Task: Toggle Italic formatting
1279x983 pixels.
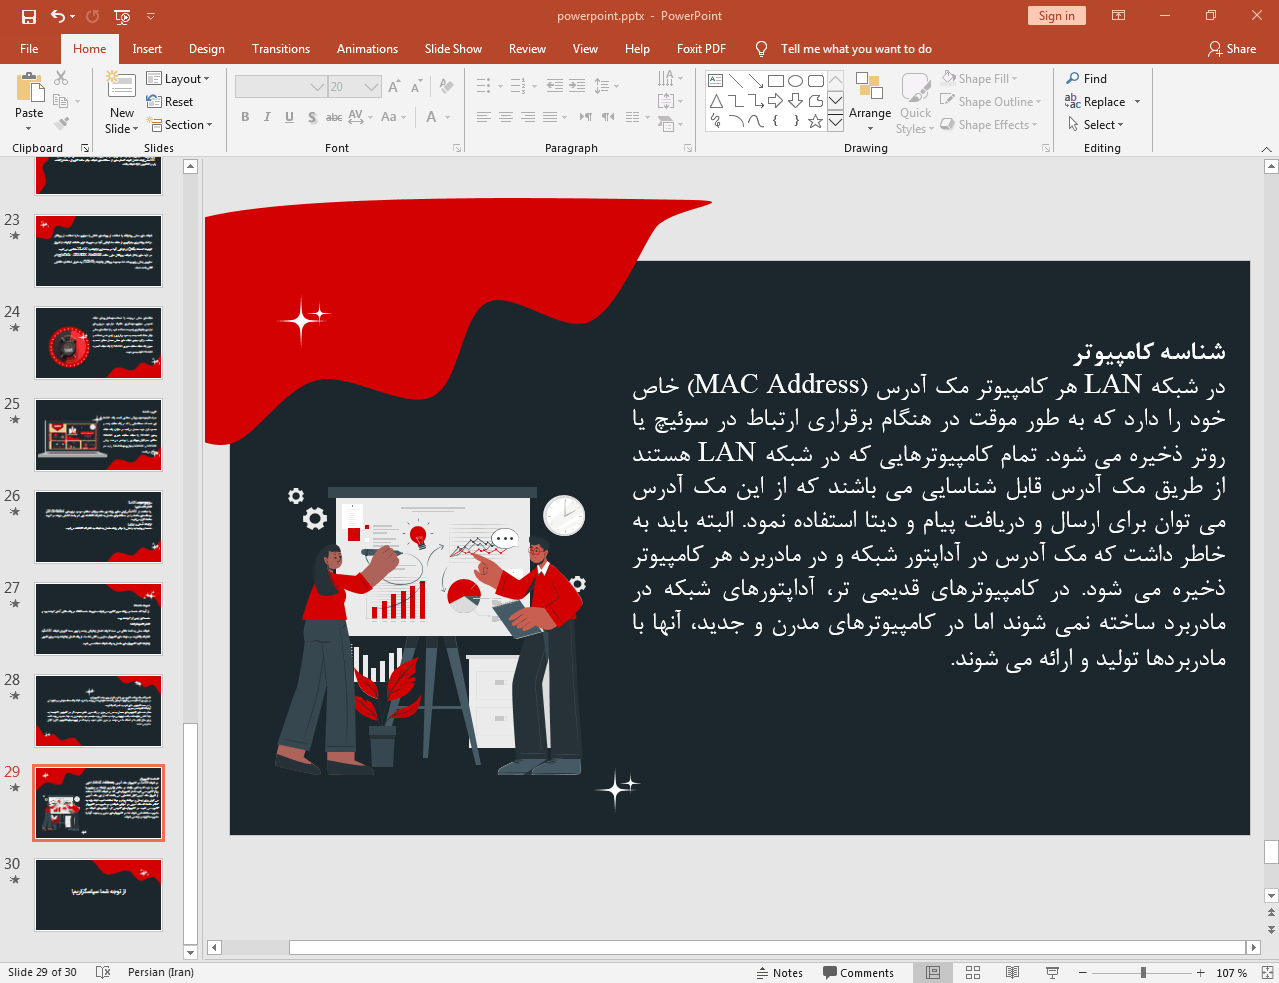Action: point(267,117)
